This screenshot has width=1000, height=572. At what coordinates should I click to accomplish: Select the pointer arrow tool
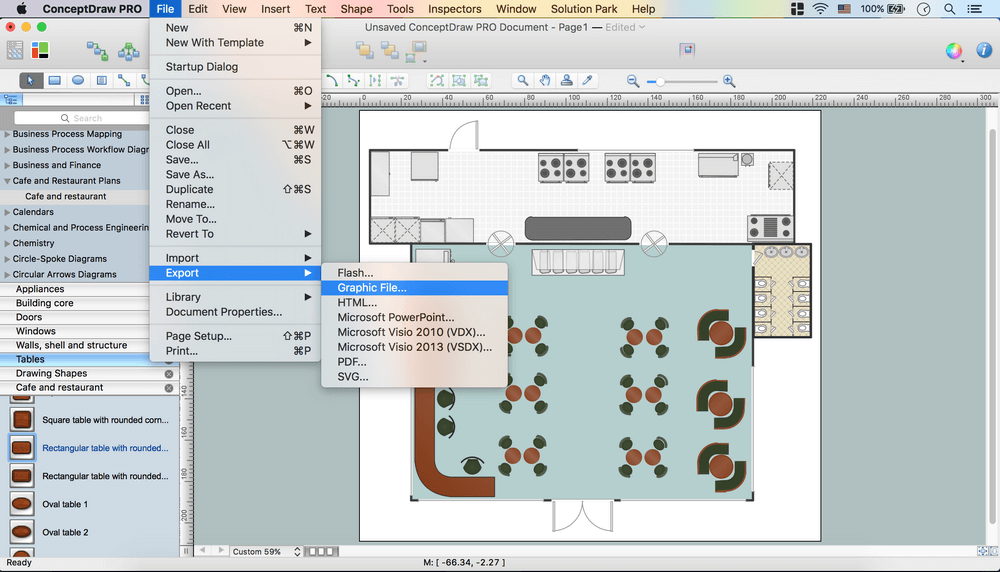click(x=31, y=81)
